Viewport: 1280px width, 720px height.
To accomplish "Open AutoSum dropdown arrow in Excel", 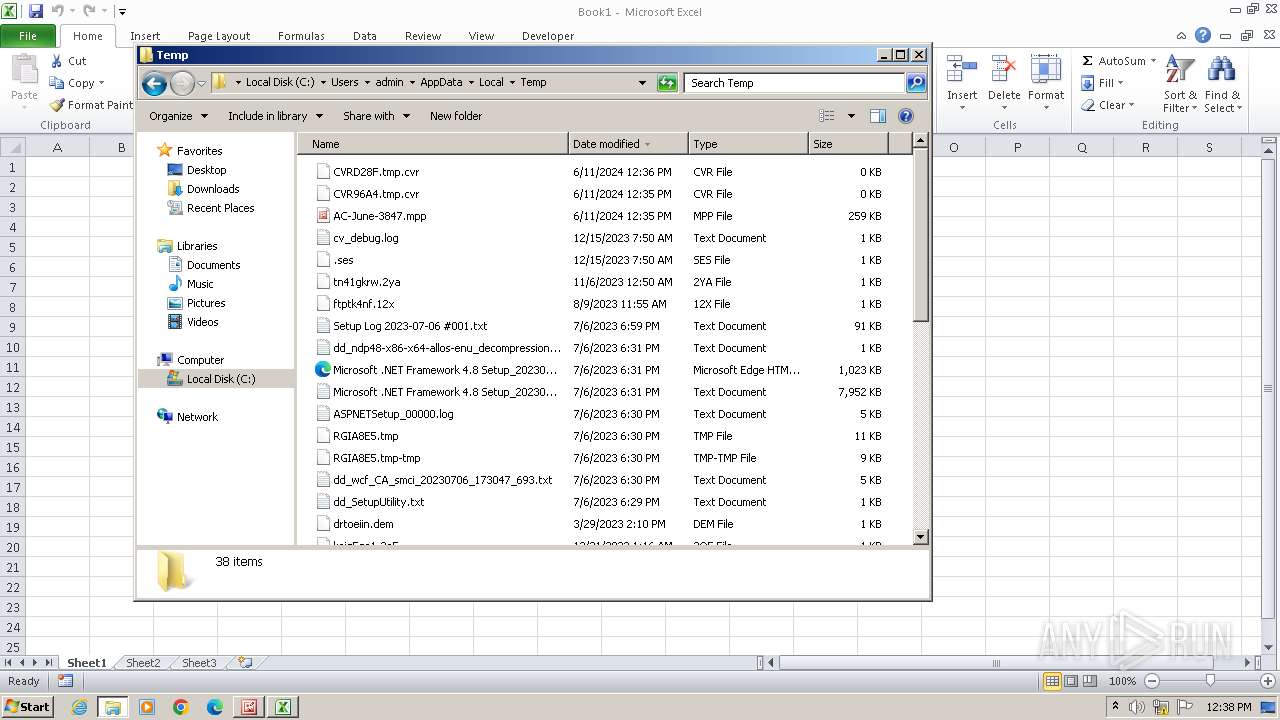I will coord(1153,61).
